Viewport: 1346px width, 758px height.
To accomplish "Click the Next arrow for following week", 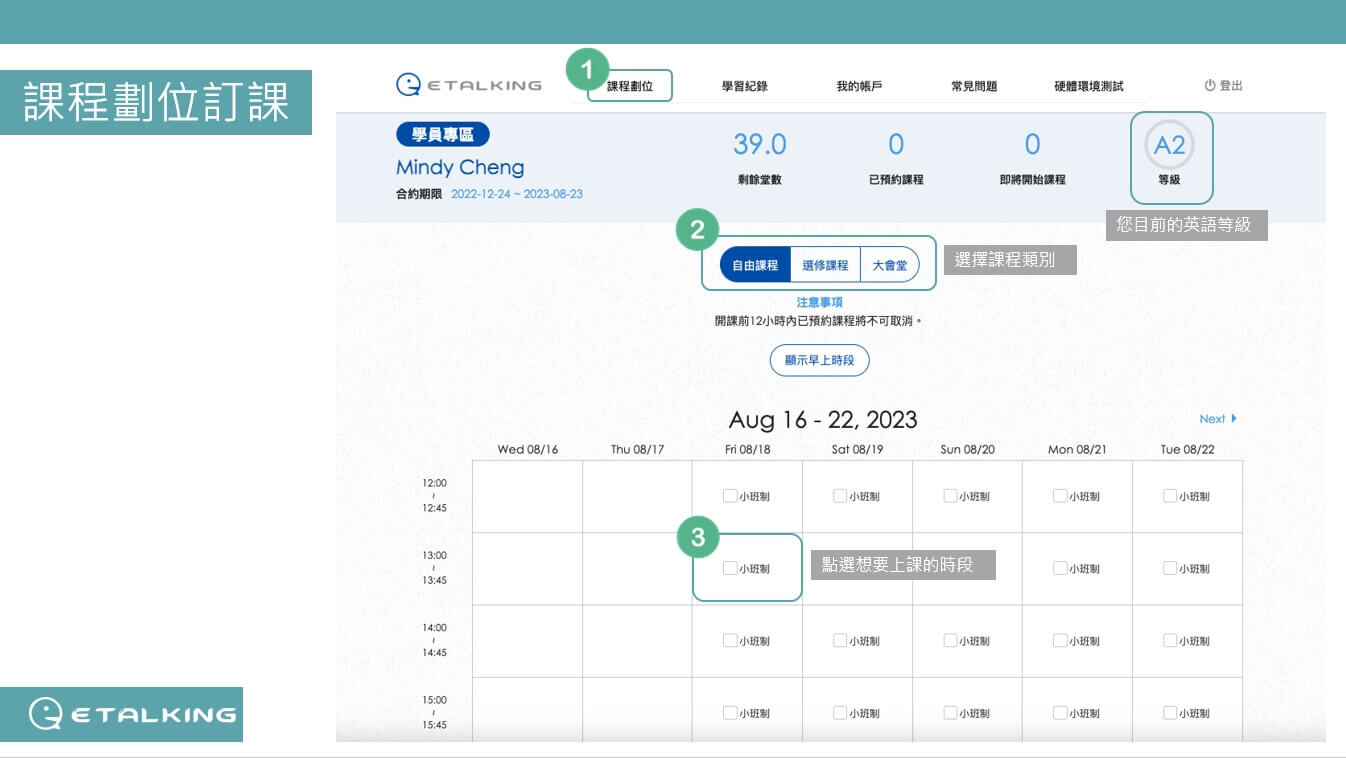I will 1218,419.
